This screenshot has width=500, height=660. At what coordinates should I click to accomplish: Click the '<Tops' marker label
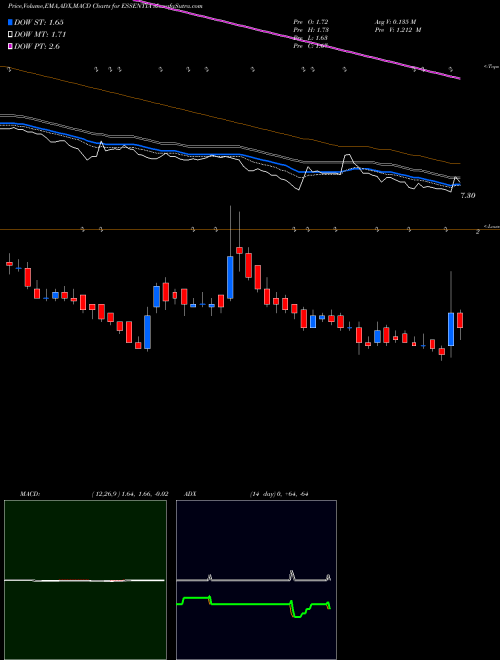click(x=492, y=67)
